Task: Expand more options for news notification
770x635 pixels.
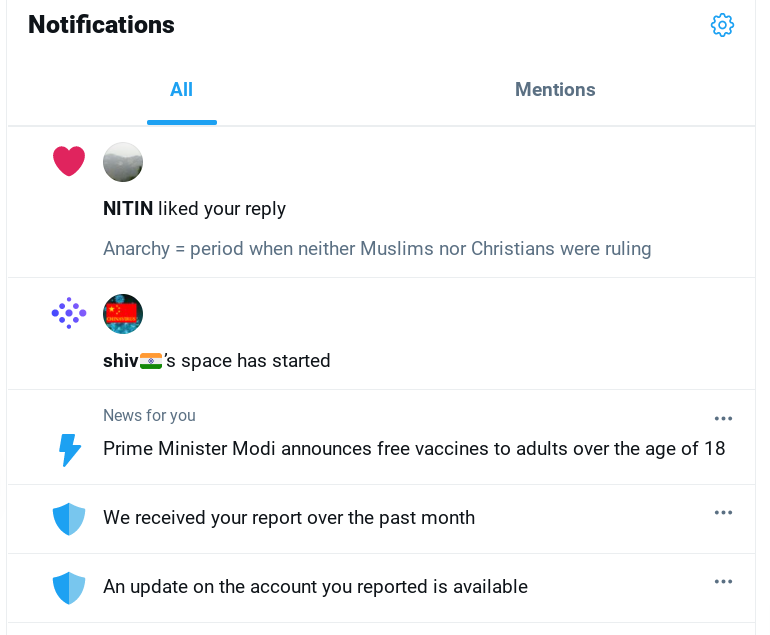Action: (x=723, y=418)
